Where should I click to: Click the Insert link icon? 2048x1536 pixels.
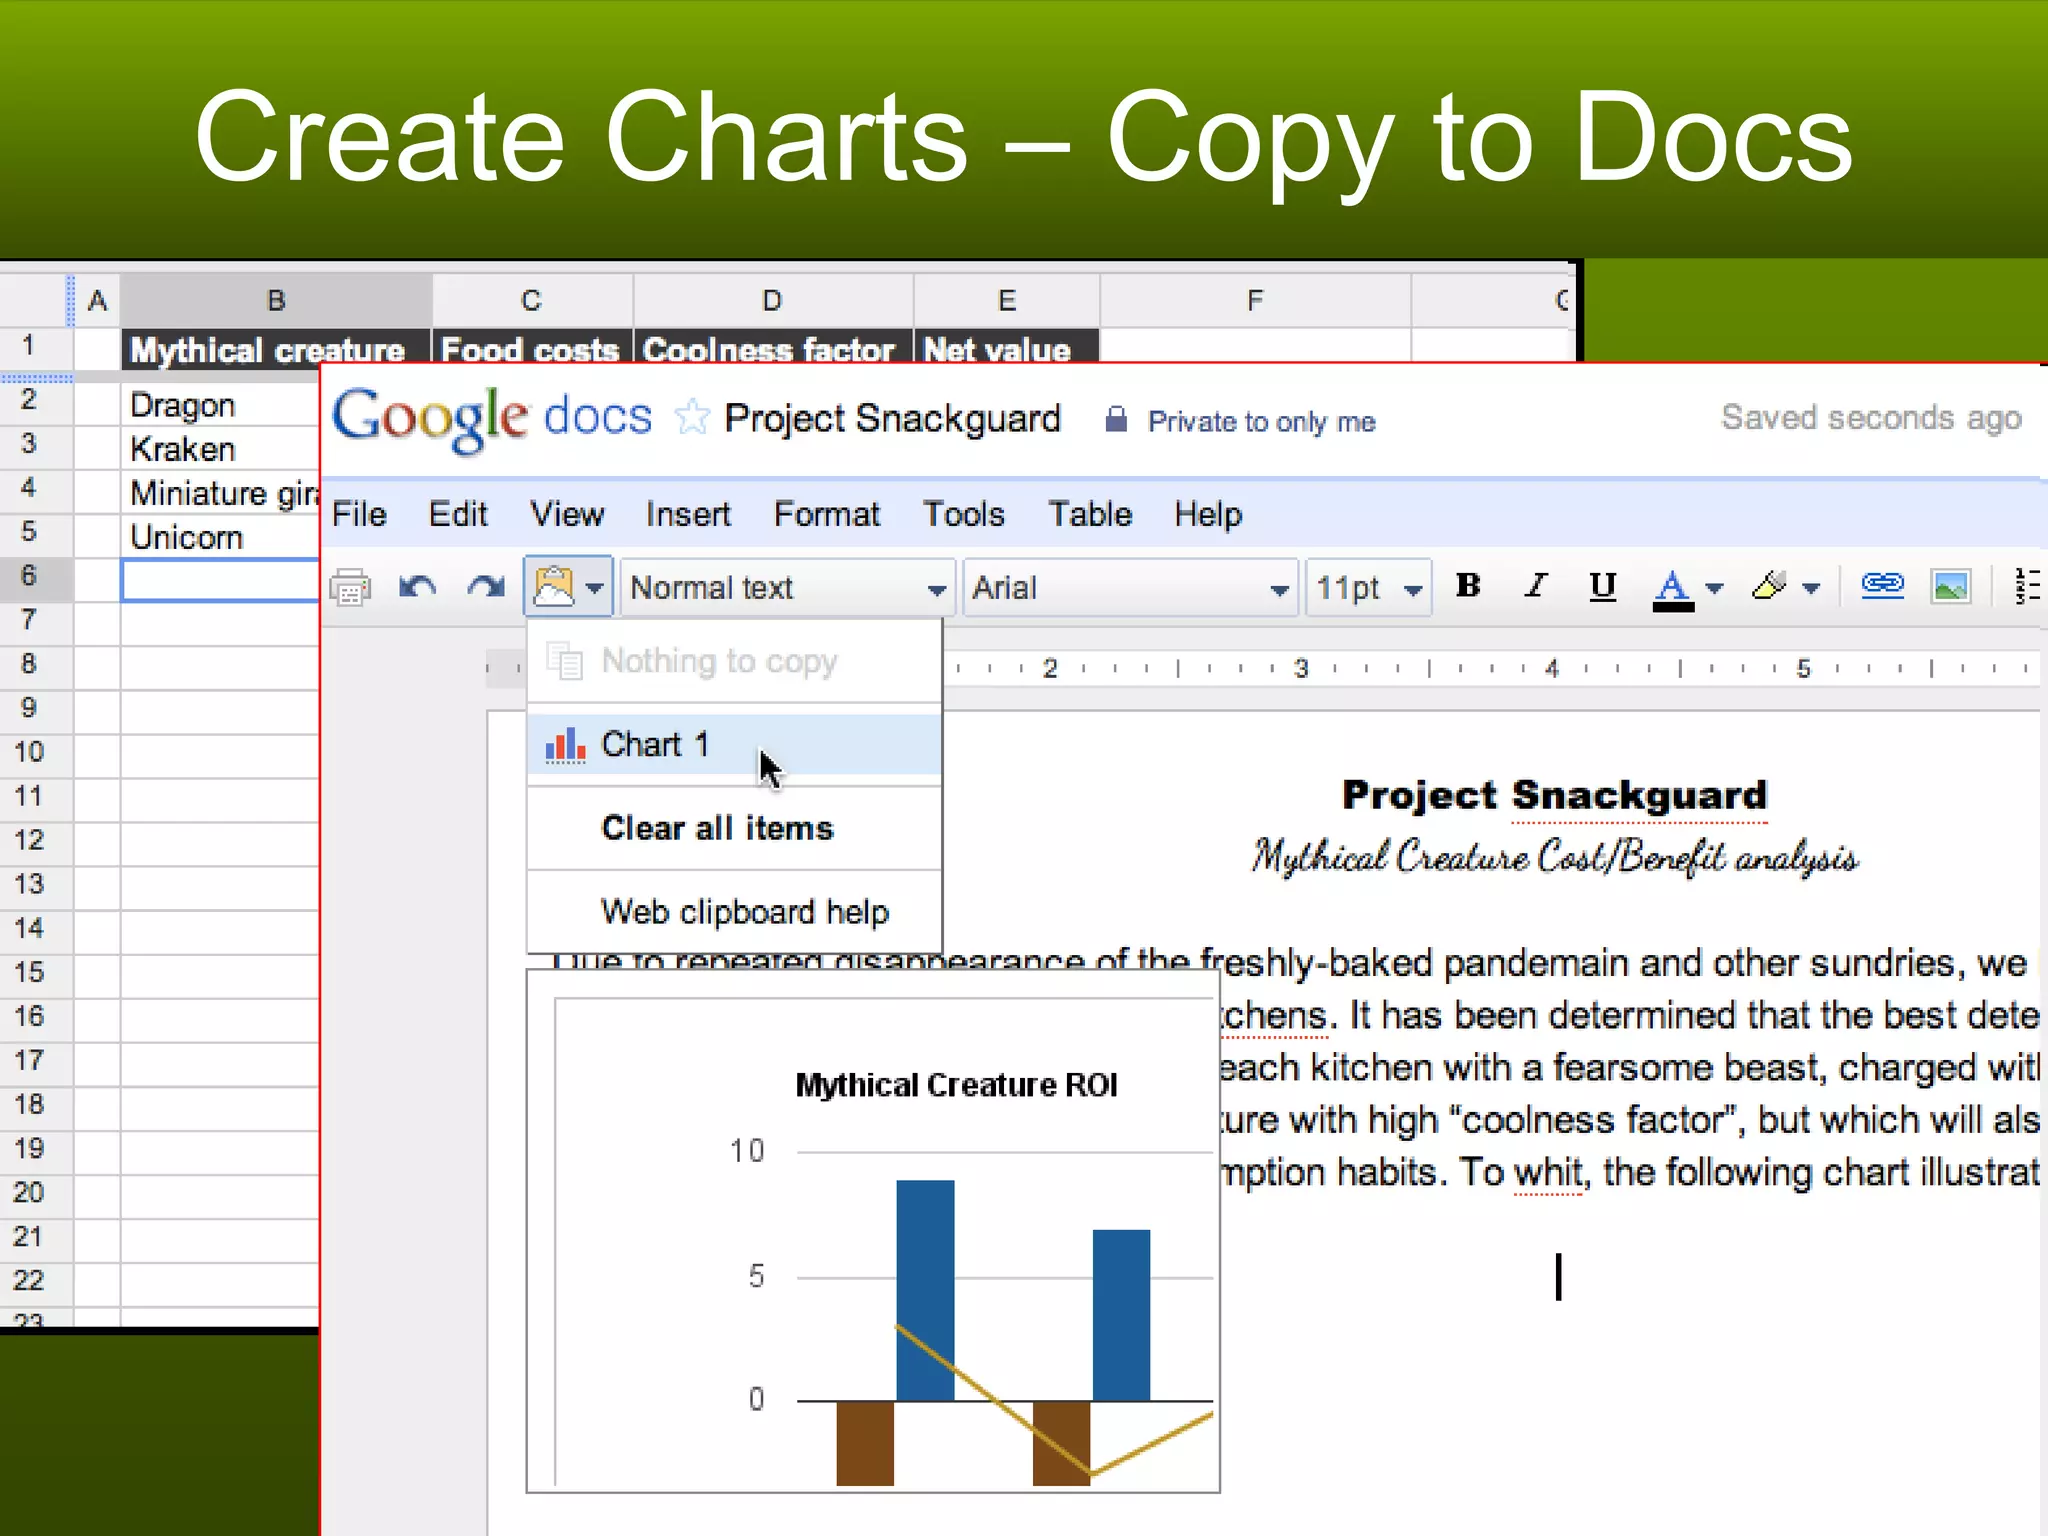1882,585
